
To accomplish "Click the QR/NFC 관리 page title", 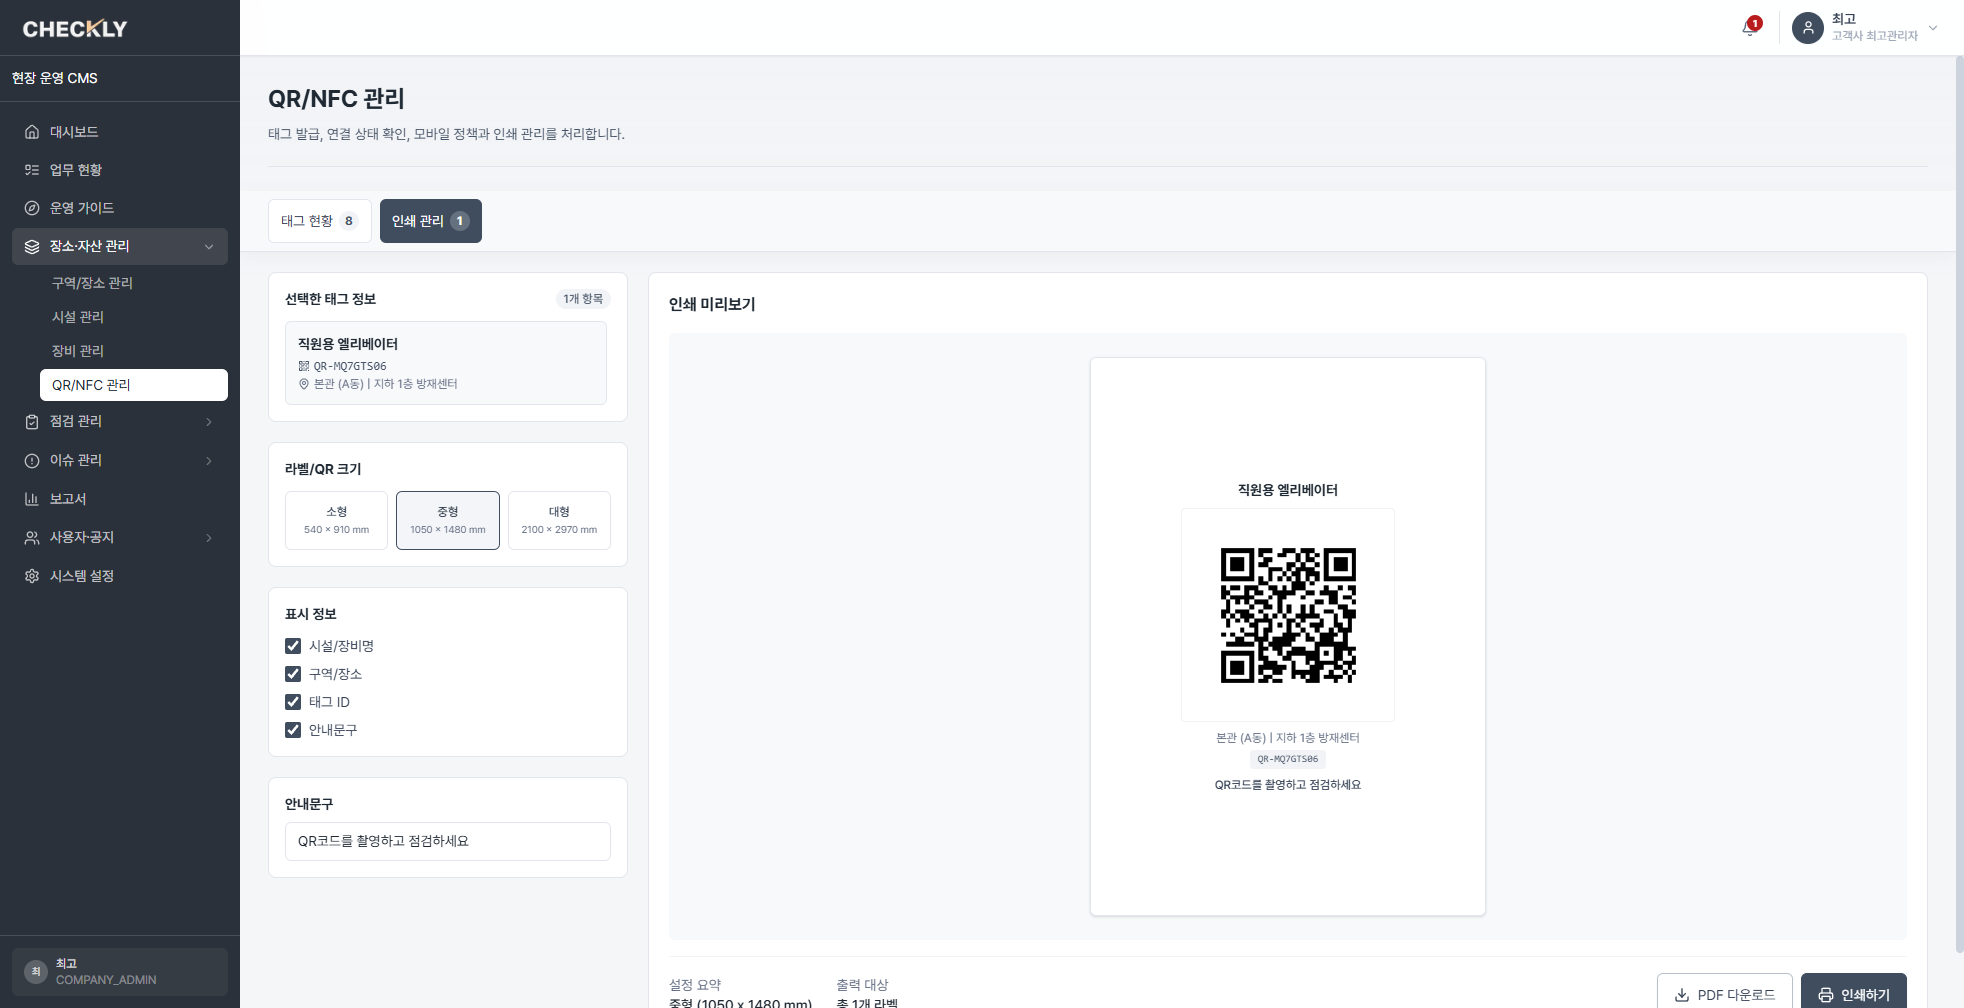I will click(x=336, y=98).
